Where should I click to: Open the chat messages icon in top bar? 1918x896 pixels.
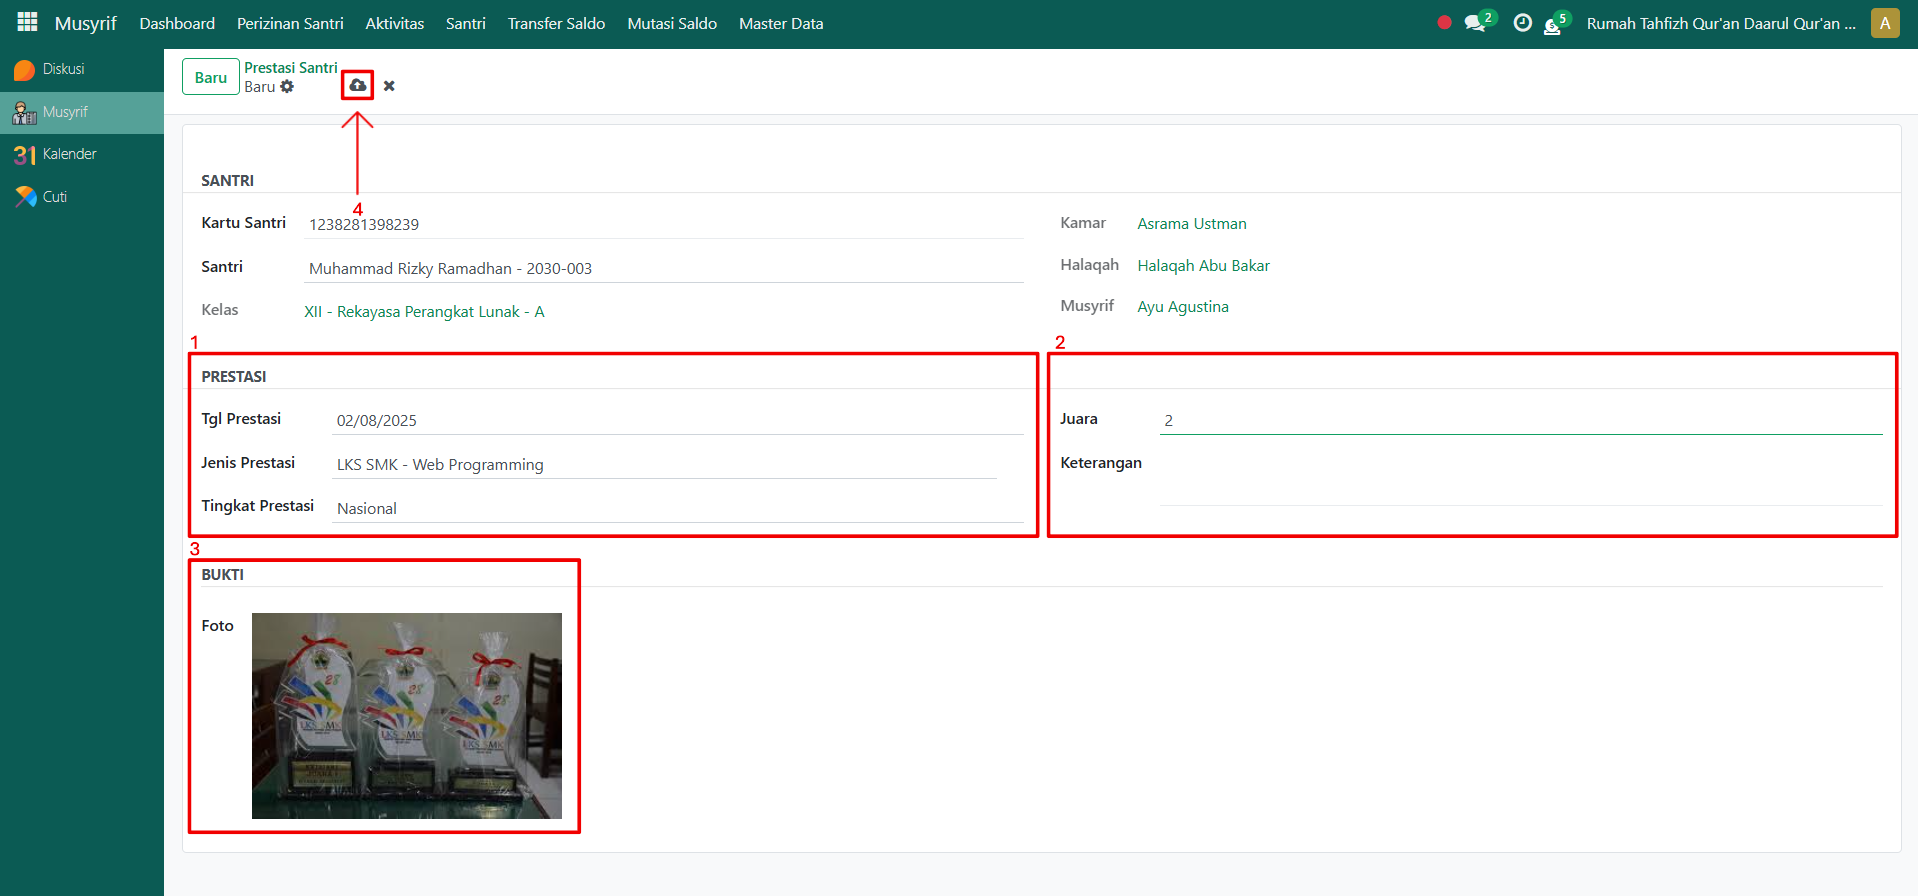tap(1474, 23)
